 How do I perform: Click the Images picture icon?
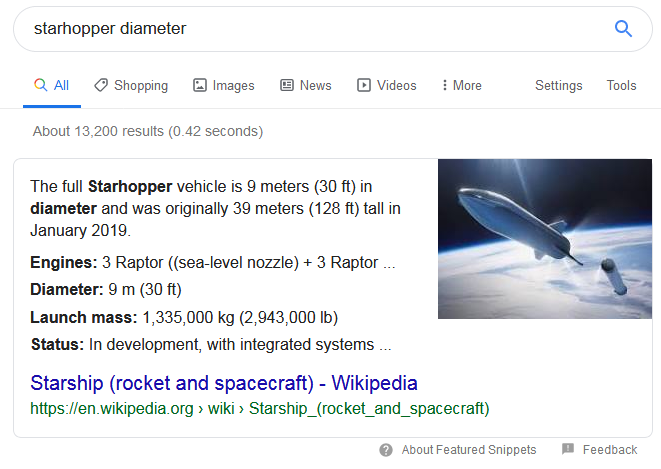[200, 85]
